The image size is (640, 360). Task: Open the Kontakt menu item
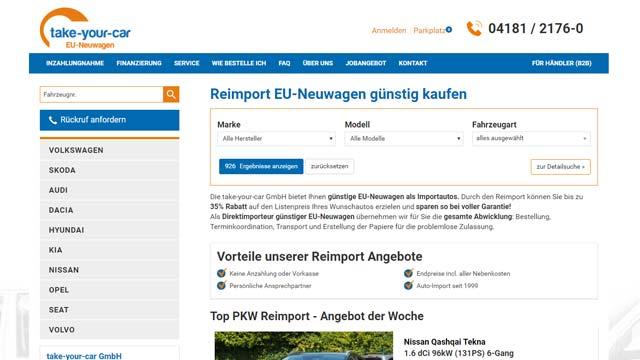coord(413,63)
